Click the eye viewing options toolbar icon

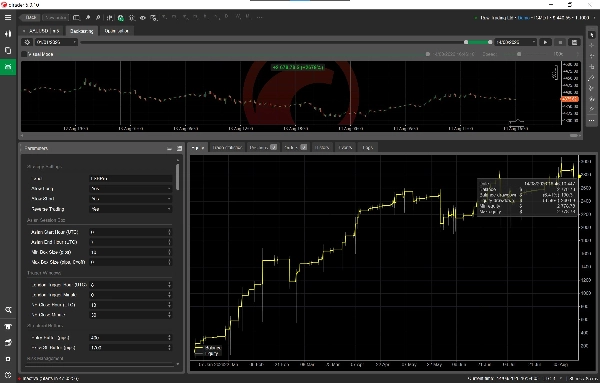[x=143, y=18]
